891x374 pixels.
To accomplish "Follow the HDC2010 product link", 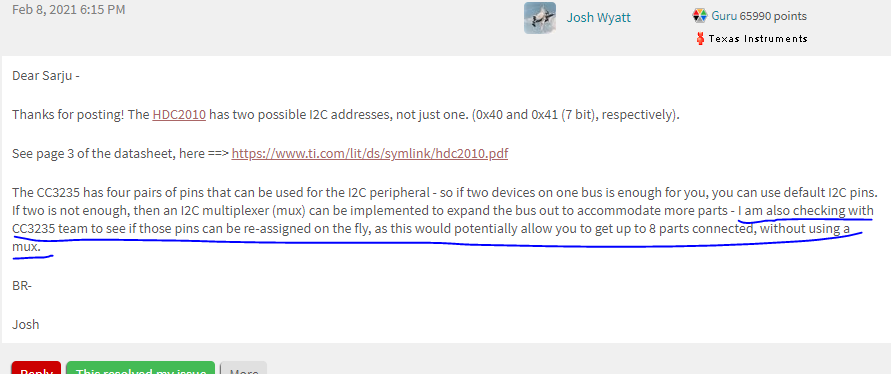I will point(179,115).
